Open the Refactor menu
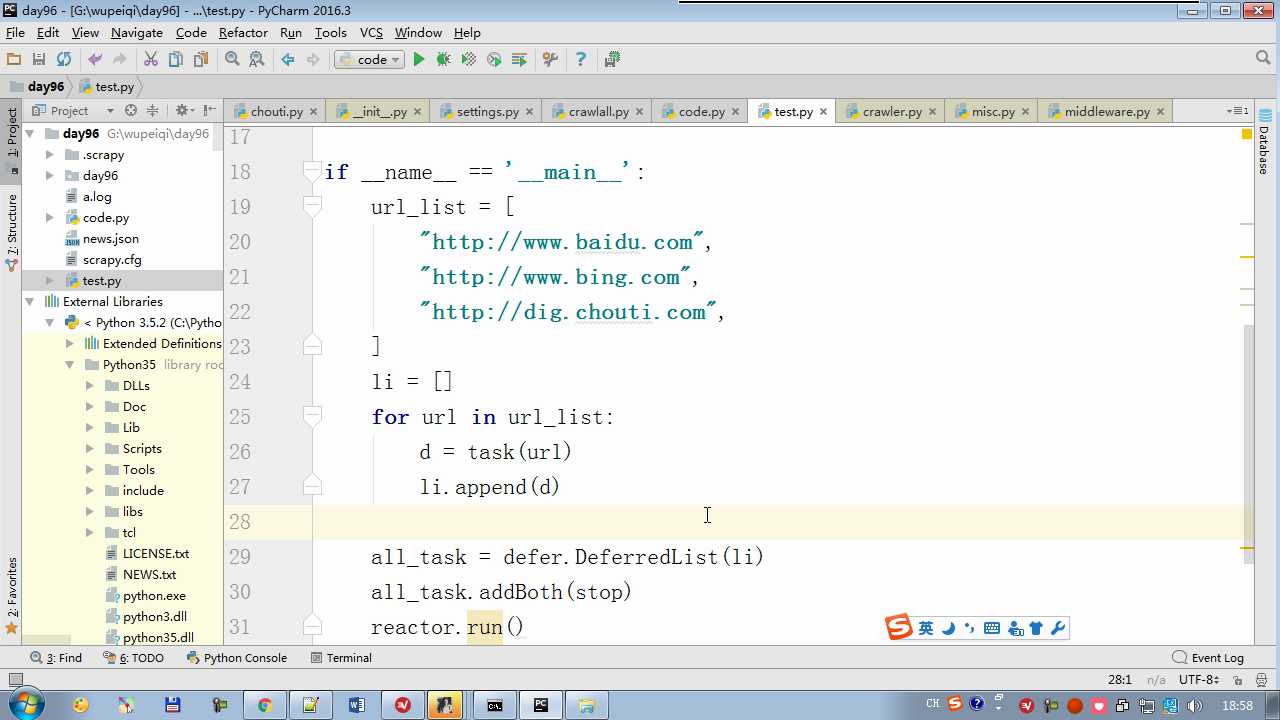The height and width of the screenshot is (720, 1280). (243, 33)
